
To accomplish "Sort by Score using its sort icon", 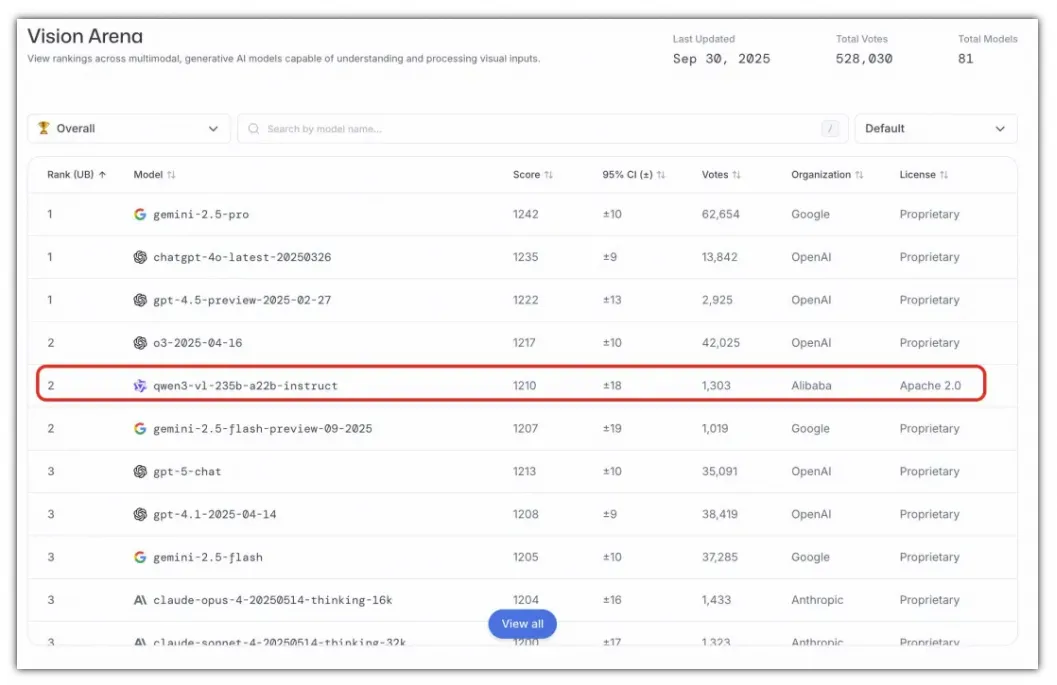I will tap(549, 175).
